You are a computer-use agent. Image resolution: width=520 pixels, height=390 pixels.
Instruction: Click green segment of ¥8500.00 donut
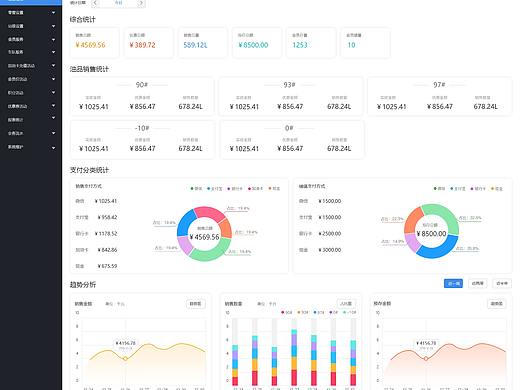(x=445, y=215)
